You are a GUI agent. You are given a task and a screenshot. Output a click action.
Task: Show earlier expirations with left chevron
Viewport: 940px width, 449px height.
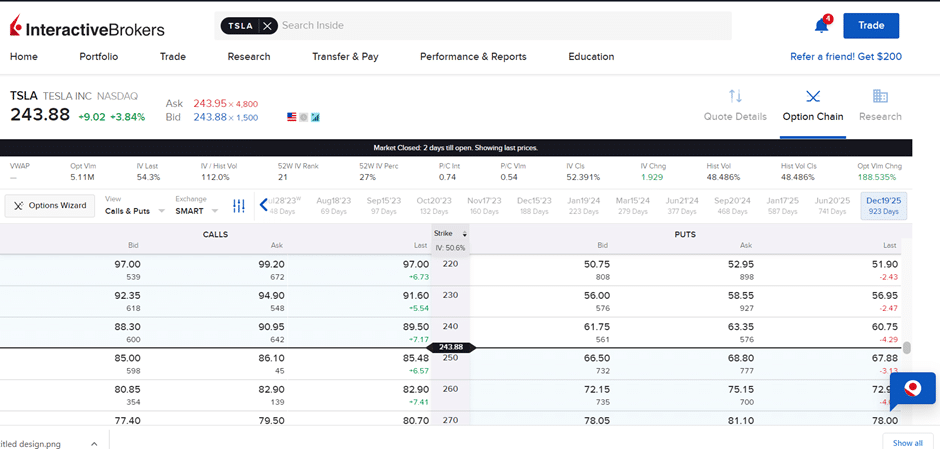click(x=263, y=206)
